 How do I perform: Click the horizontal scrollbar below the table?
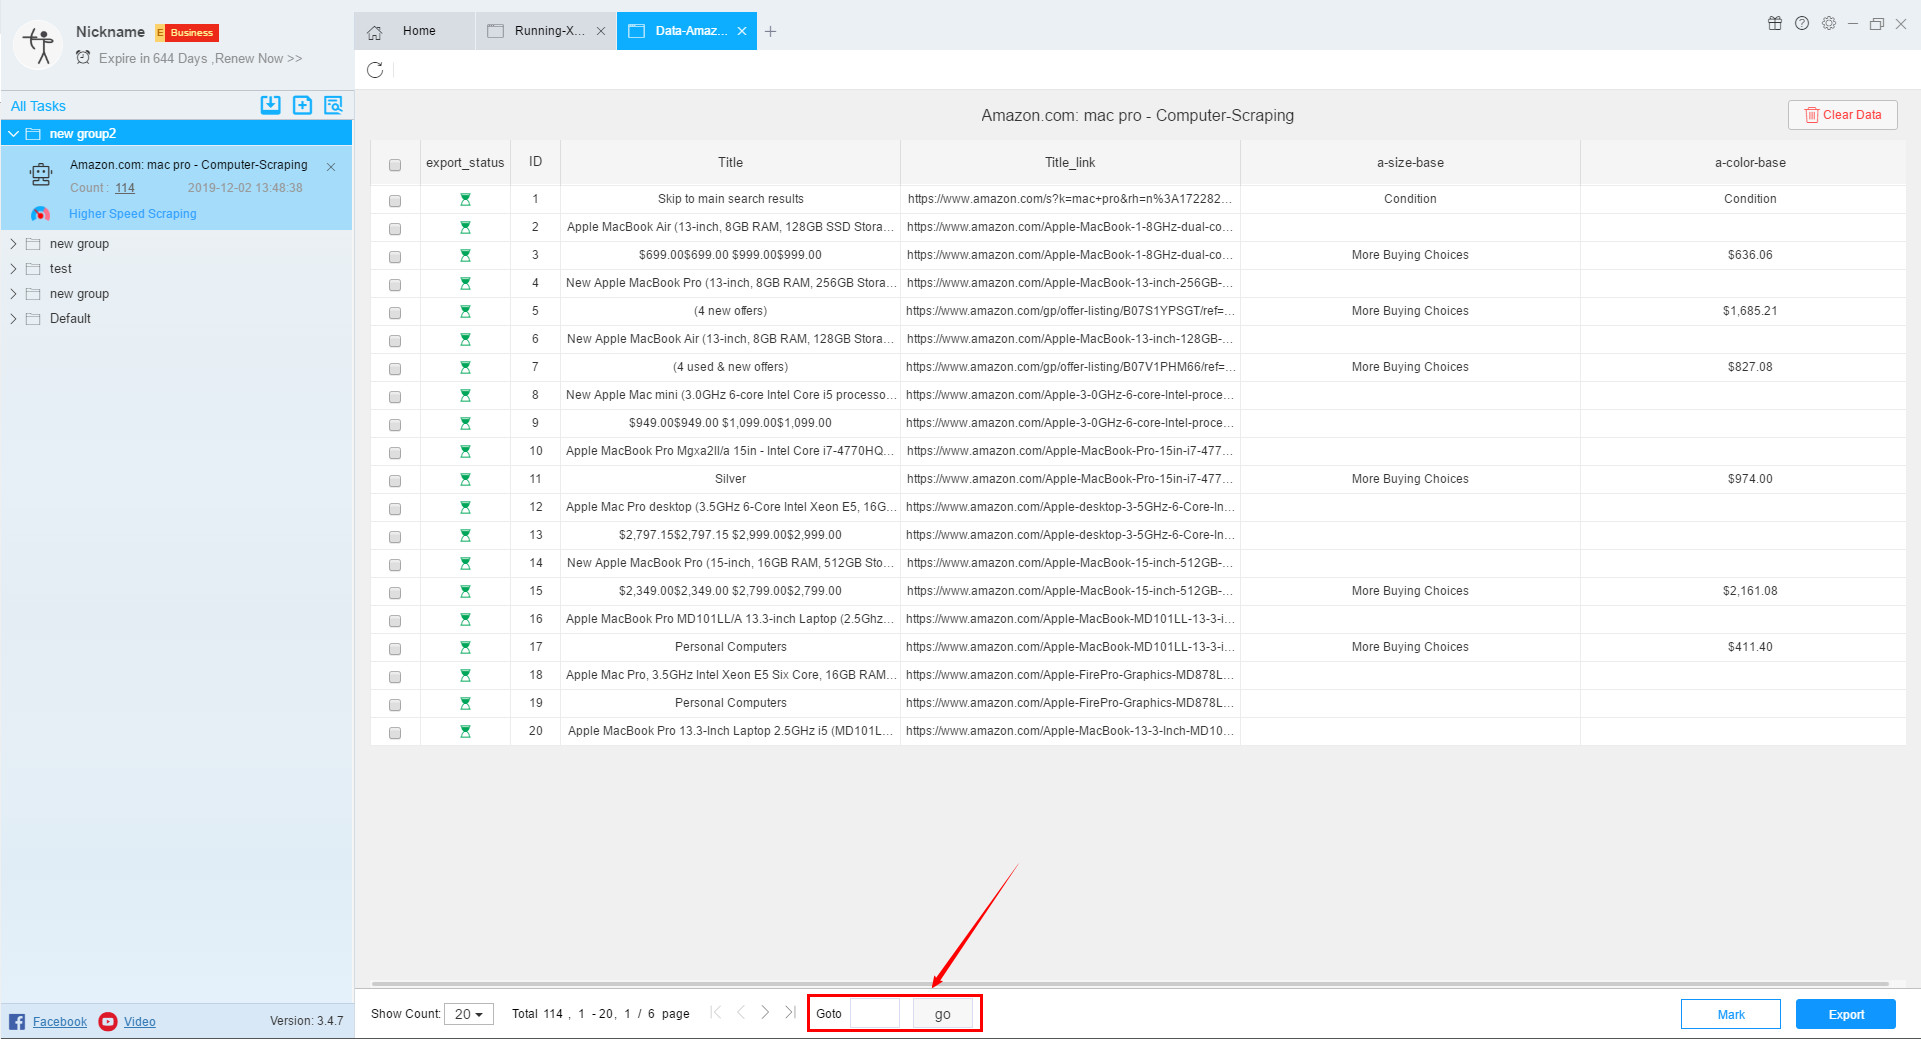tap(1130, 984)
